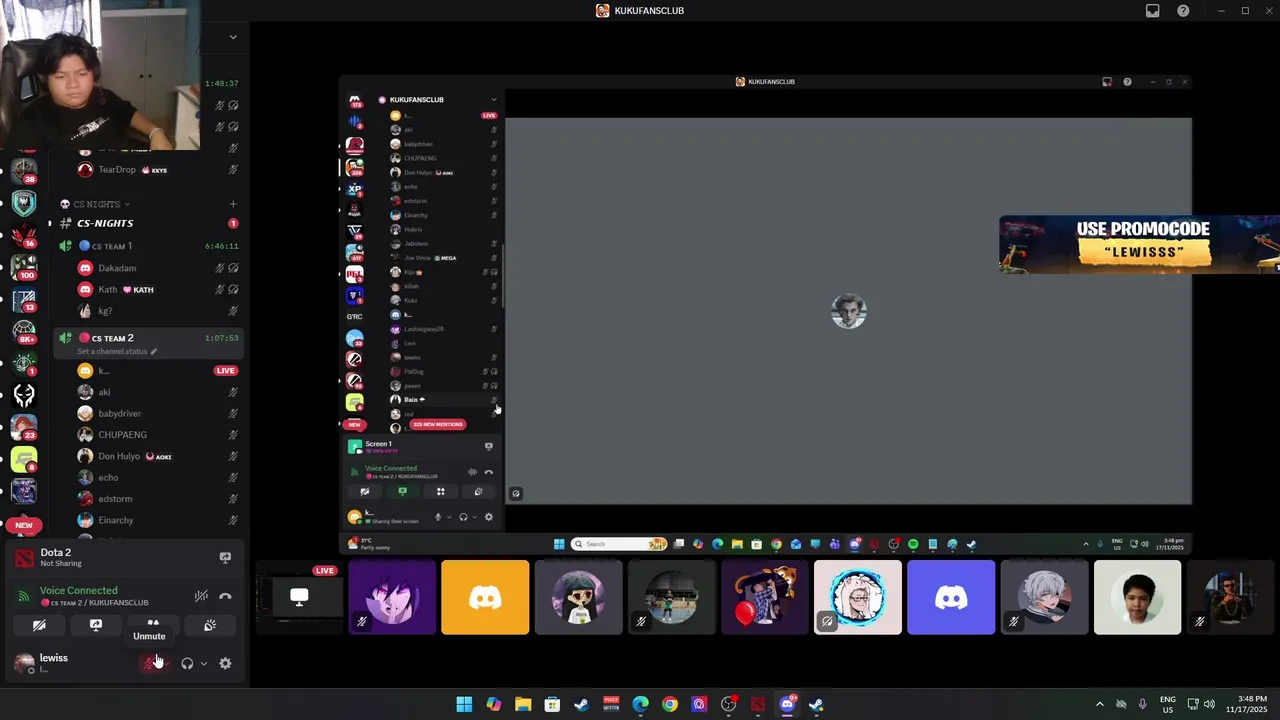Screen dimensions: 1280x720
Task: Open the server icon with 16 badge
Action: pyautogui.click(x=24, y=235)
